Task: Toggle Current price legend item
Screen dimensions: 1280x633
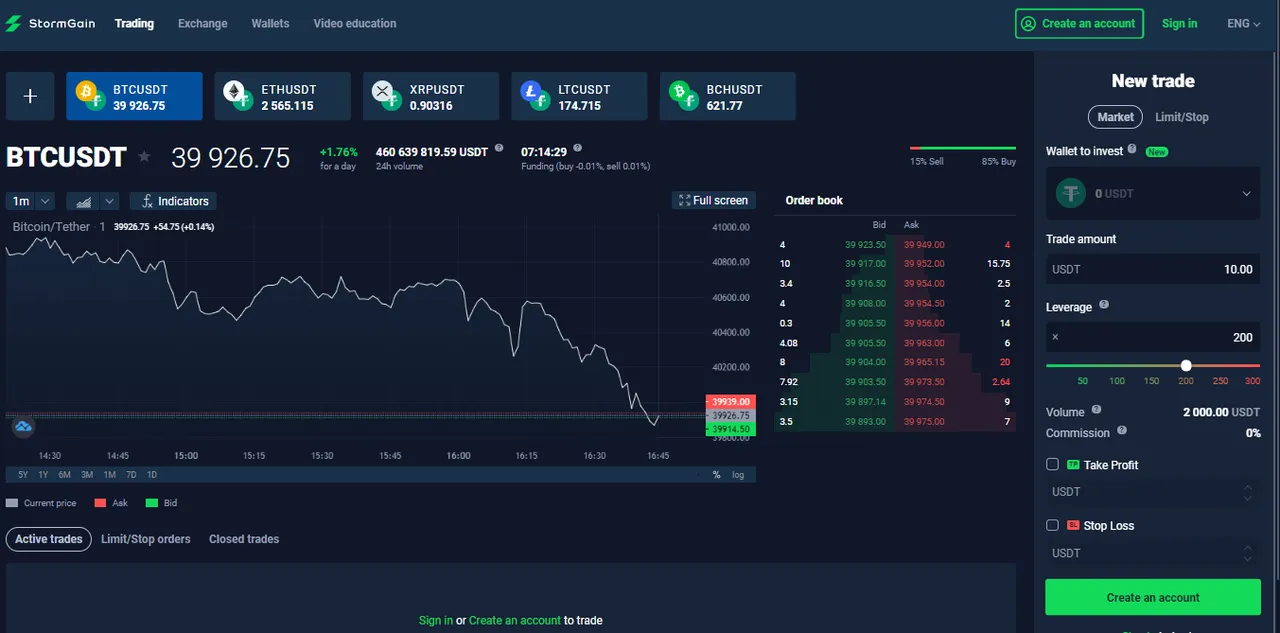Action: coord(41,503)
